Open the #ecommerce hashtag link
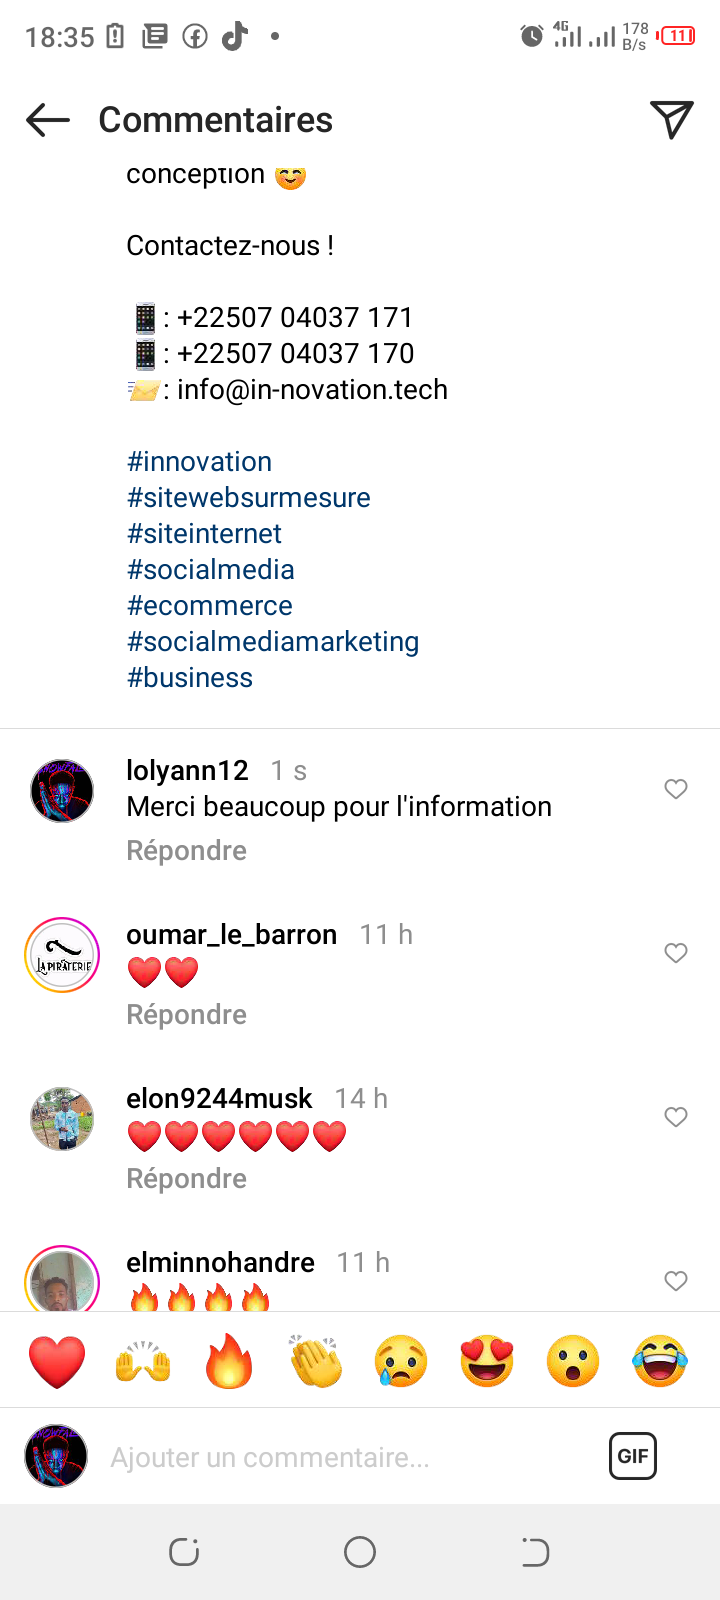 point(210,606)
